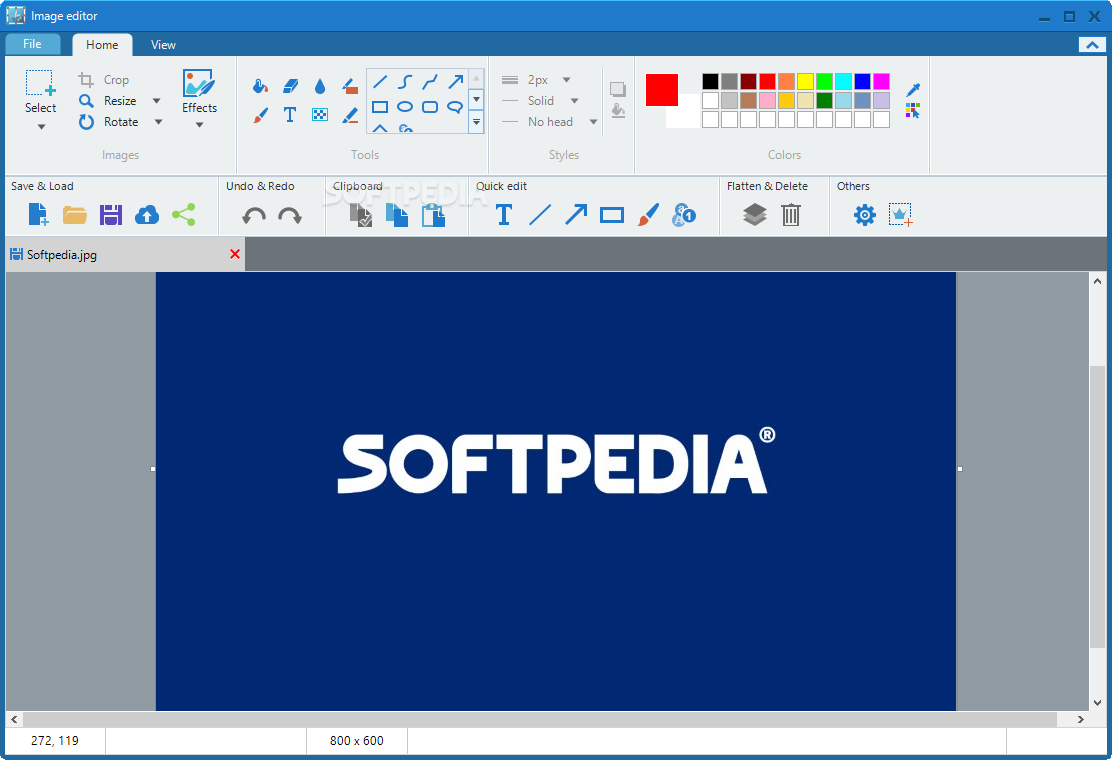This screenshot has height=760, width=1112.
Task: Select the paintbrush tool in Tools group
Action: (260, 115)
